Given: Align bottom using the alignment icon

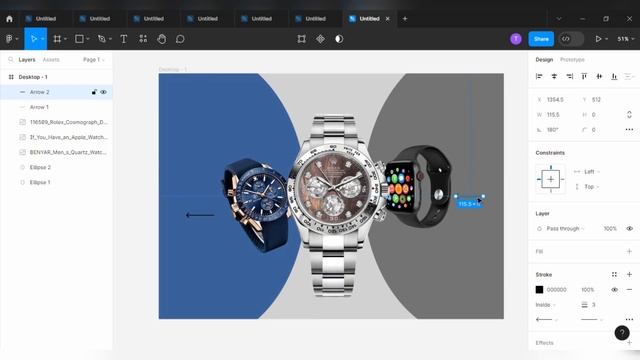Looking at the screenshot, I should (614, 76).
